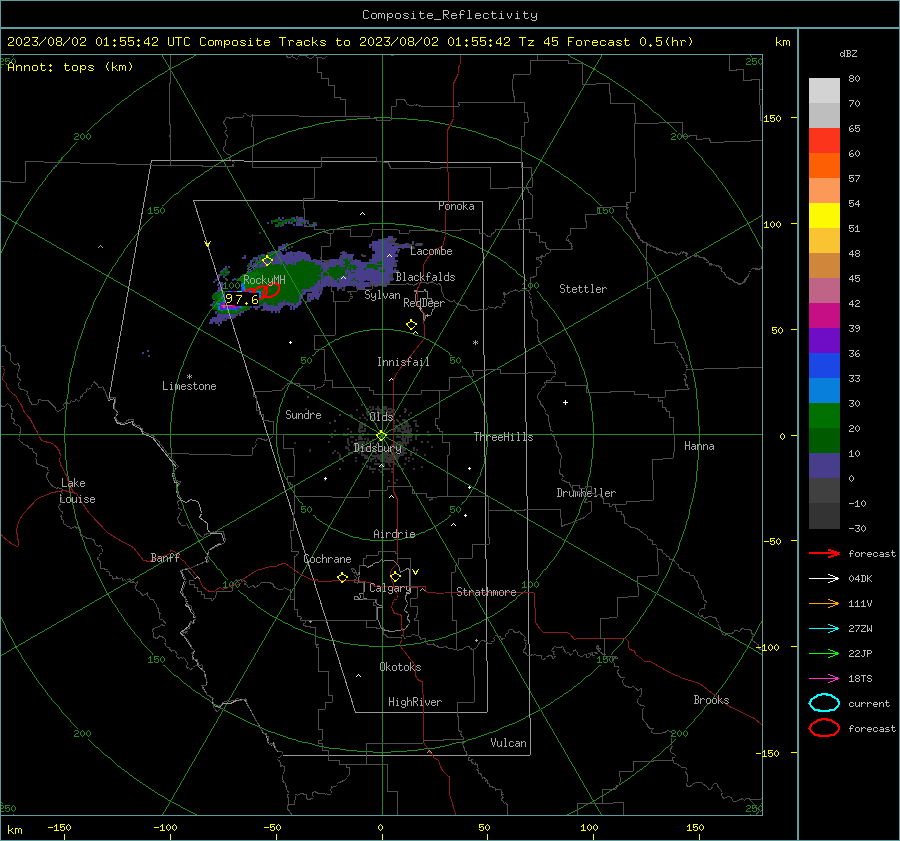Click the yellow diamond marker below RedDeer
This screenshot has height=841, width=900.
tap(412, 324)
